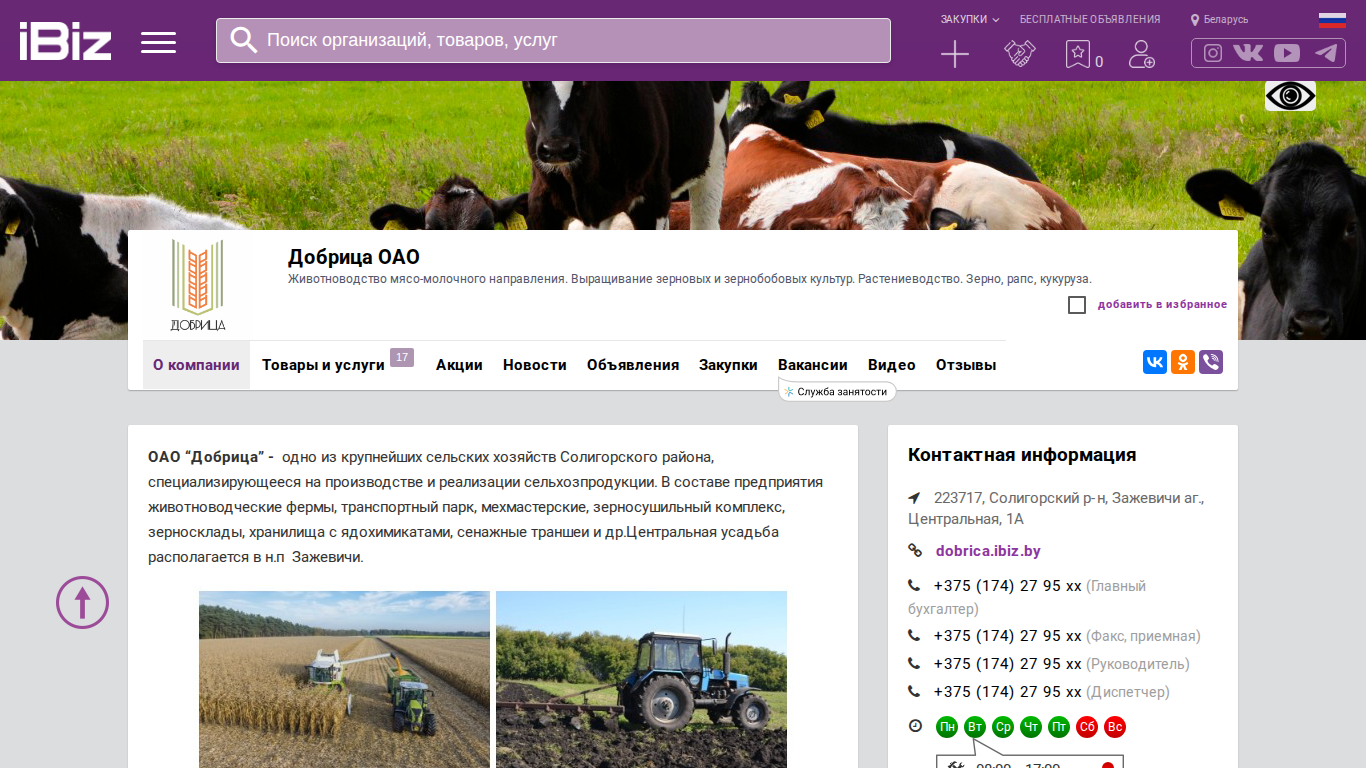Click phone icon for Факс, приемная
1366x768 pixels.
click(914, 636)
